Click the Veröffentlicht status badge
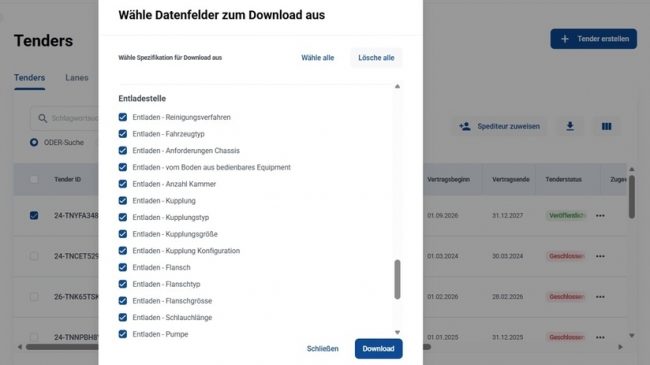This screenshot has width=650, height=365. click(566, 215)
